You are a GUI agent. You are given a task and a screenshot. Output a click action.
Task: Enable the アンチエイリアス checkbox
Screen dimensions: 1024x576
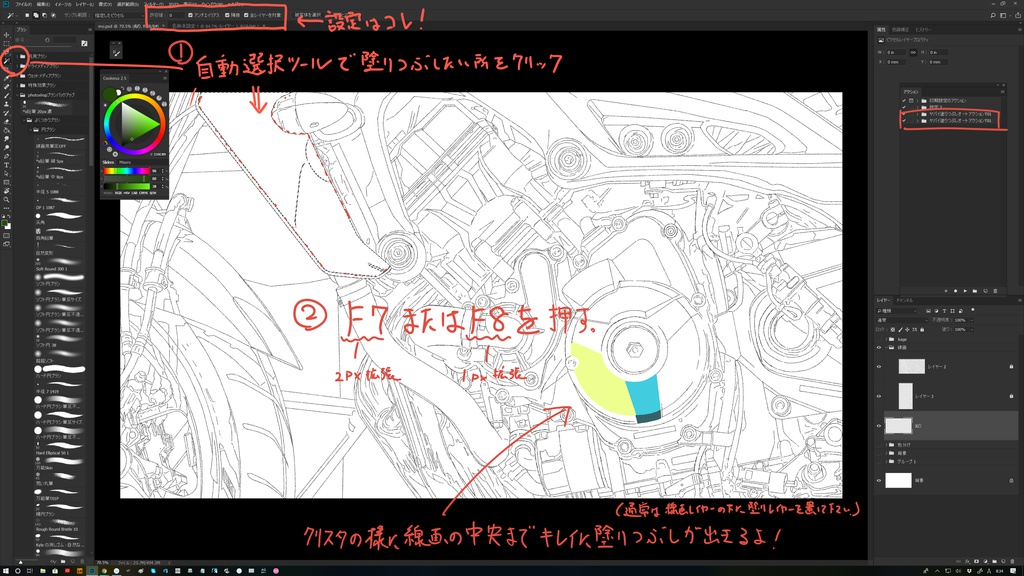pyautogui.click(x=189, y=15)
